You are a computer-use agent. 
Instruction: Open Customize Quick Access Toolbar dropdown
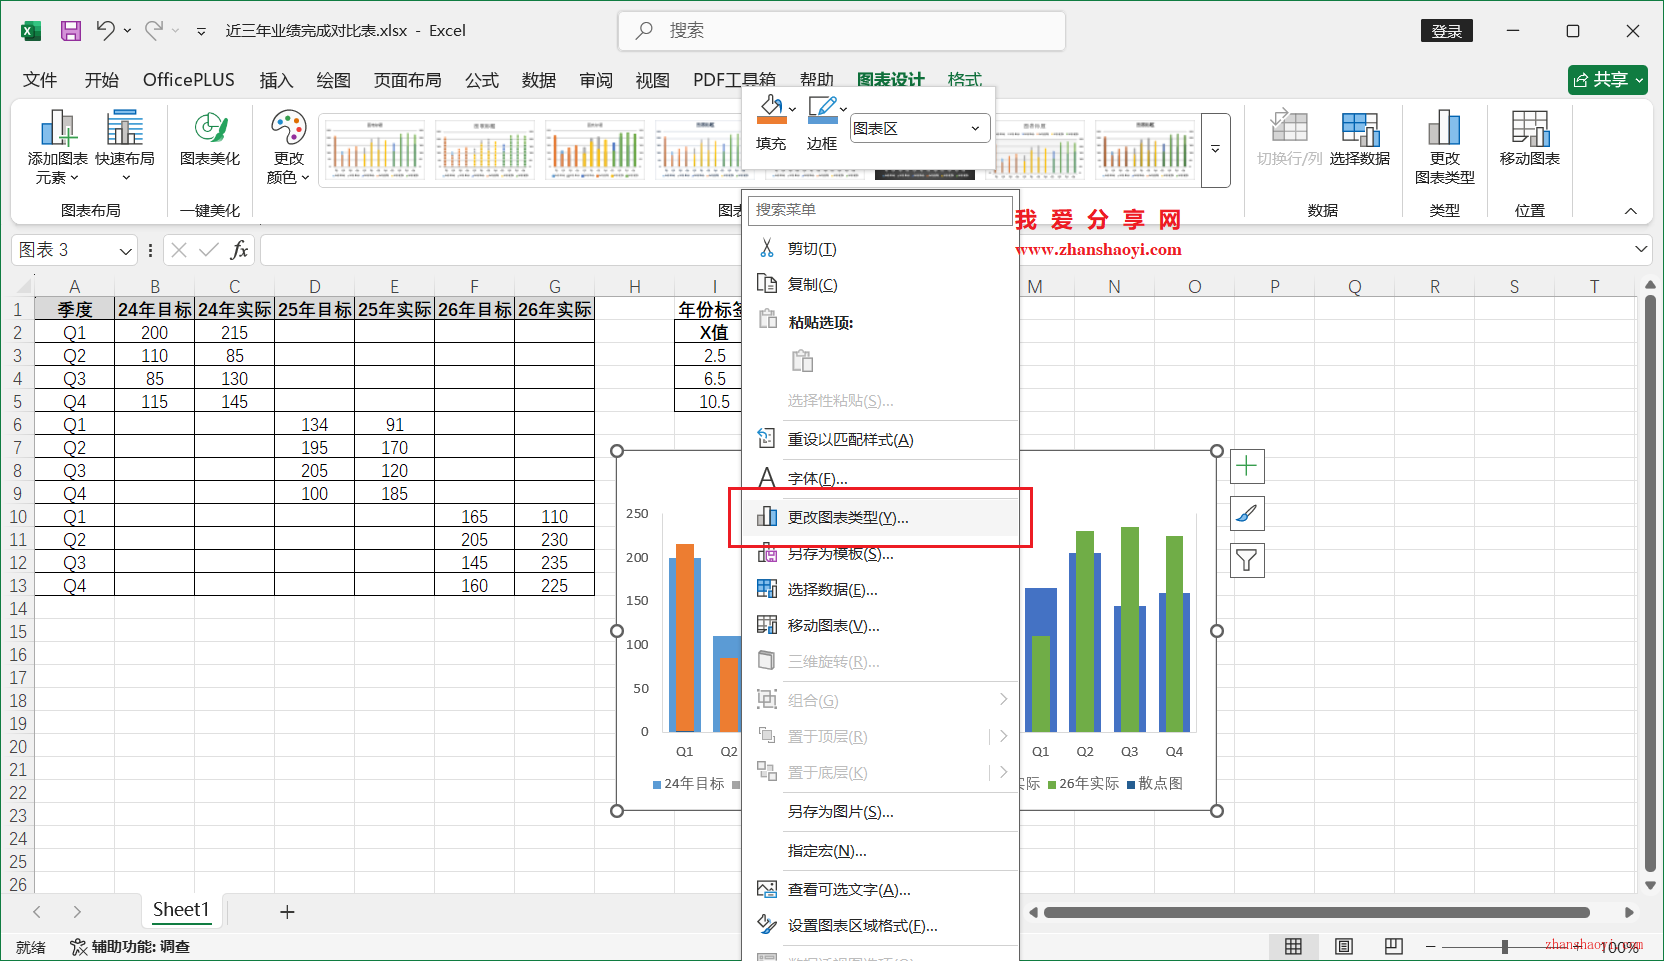click(x=201, y=31)
